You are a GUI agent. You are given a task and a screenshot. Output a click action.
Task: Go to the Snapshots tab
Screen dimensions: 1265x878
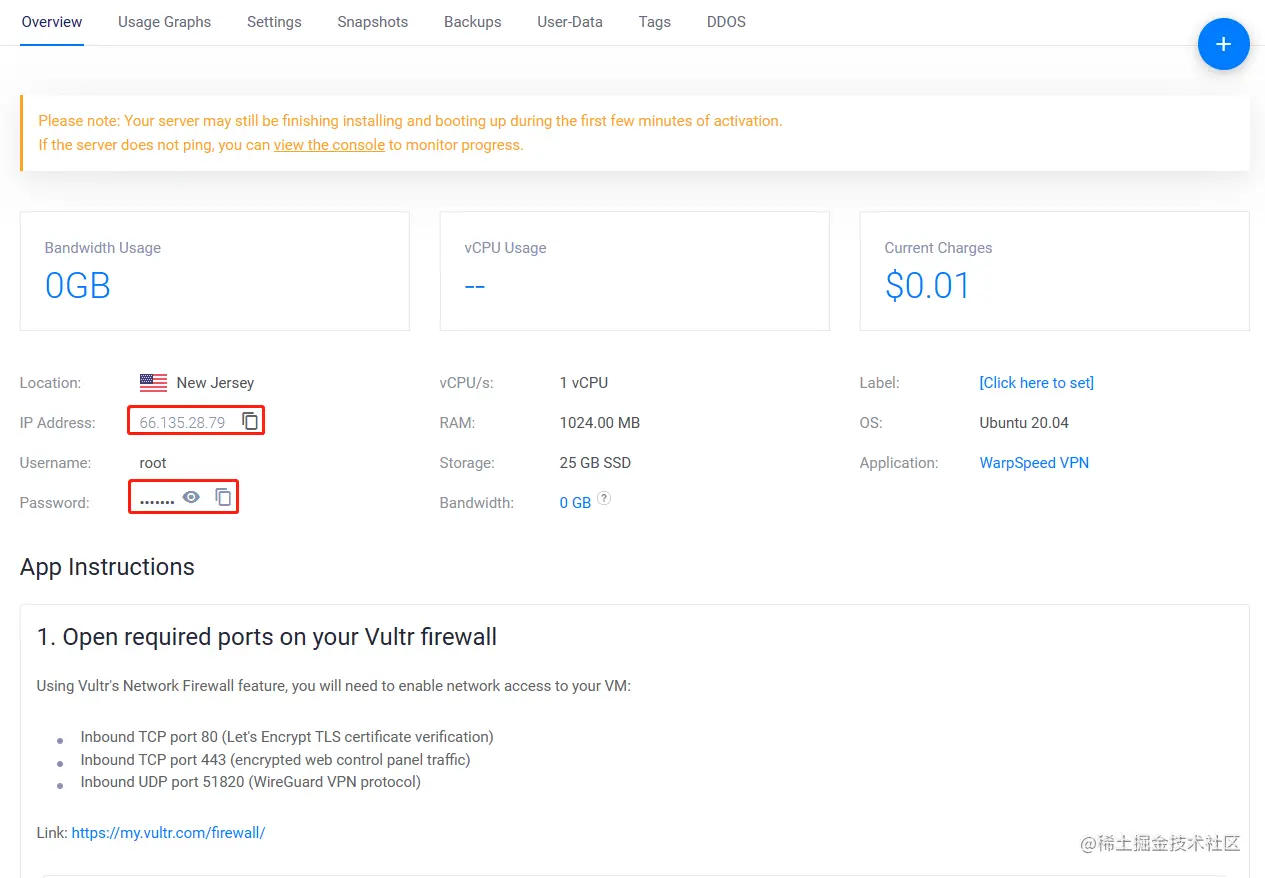372,21
